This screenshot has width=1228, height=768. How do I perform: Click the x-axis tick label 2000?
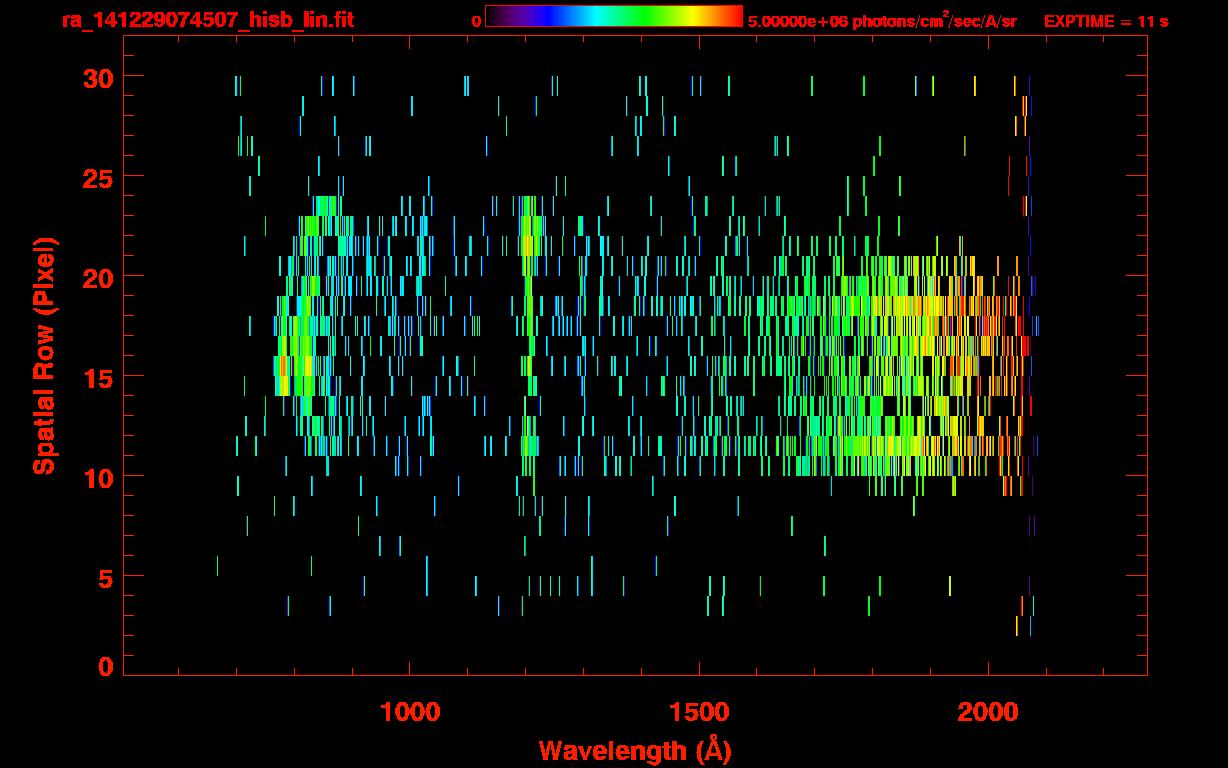click(988, 712)
